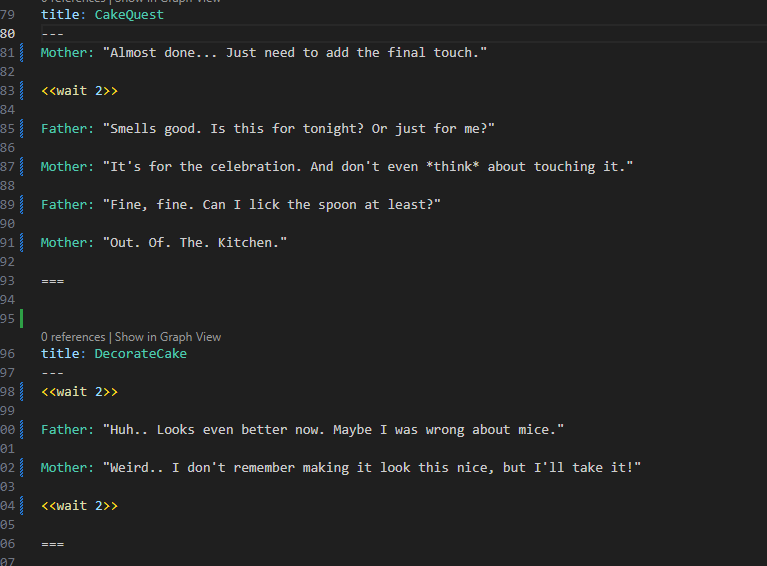The image size is (767, 566).
Task: Click Father's "Huh.. Looks even better now" line
Action: point(302,430)
